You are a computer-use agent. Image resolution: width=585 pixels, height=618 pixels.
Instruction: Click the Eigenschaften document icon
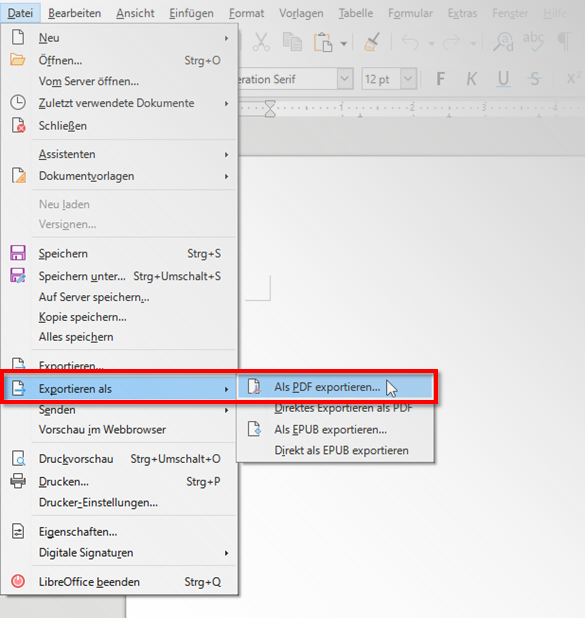(x=18, y=531)
